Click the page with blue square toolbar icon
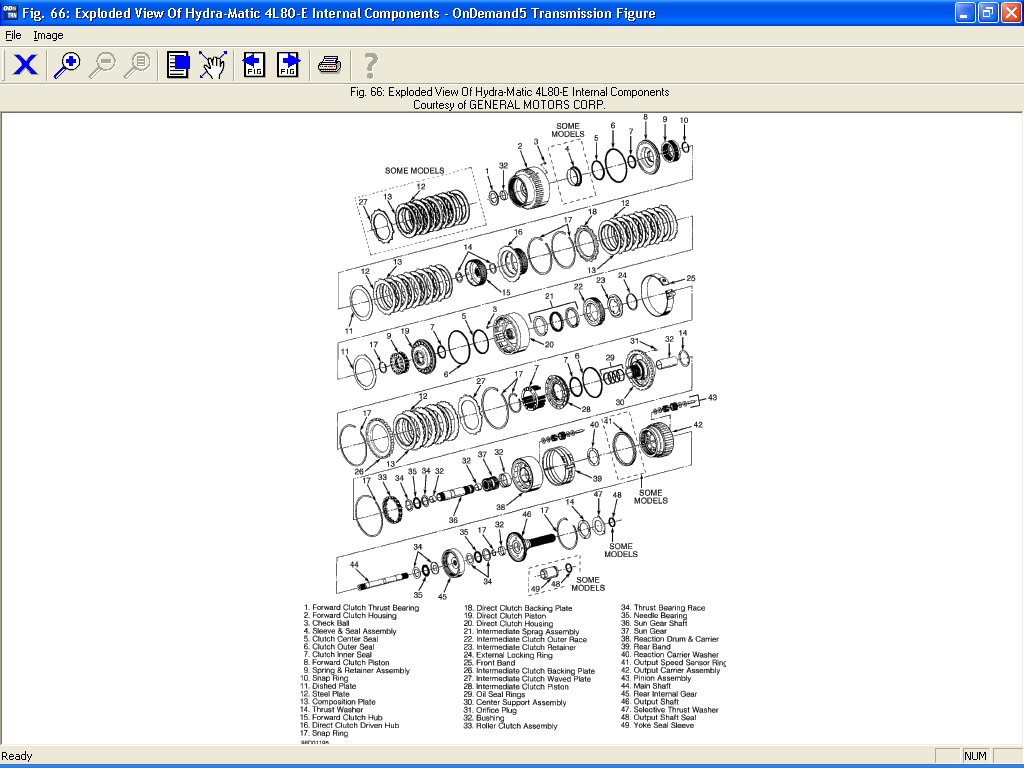This screenshot has width=1024, height=768. coord(178,65)
